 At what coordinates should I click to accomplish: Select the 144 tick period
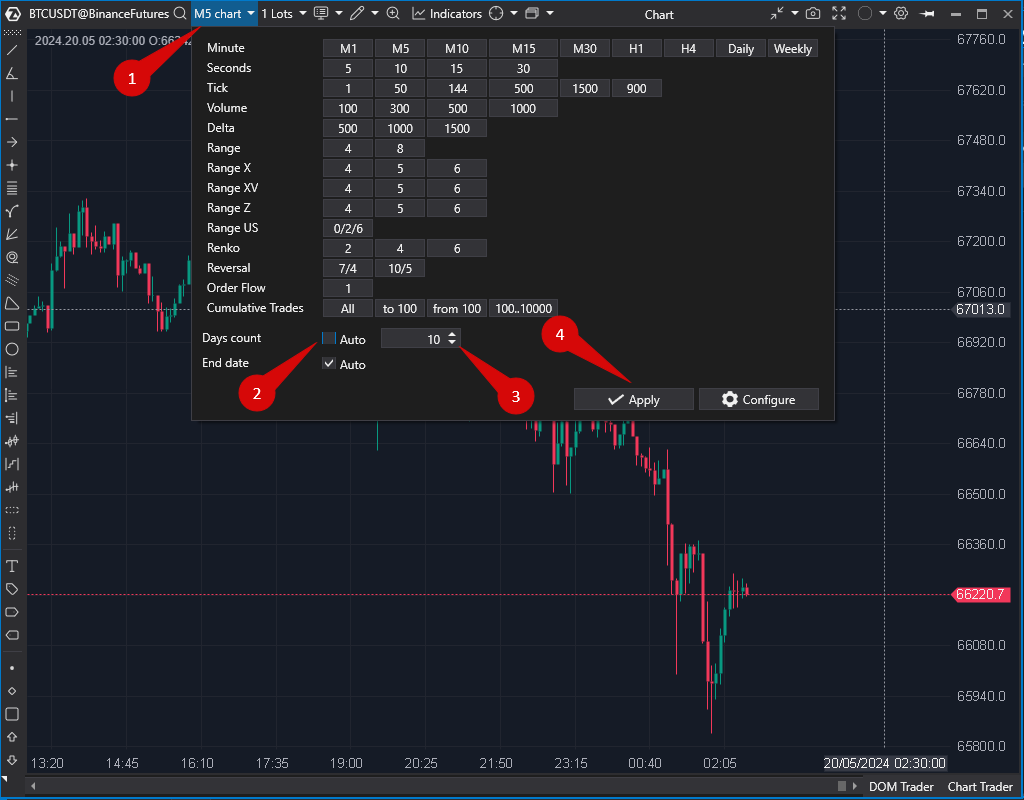click(x=457, y=89)
